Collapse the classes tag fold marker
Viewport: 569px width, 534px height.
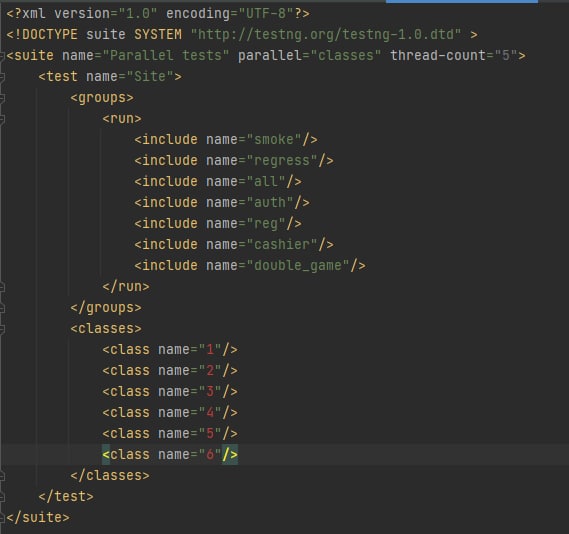tap(2, 329)
